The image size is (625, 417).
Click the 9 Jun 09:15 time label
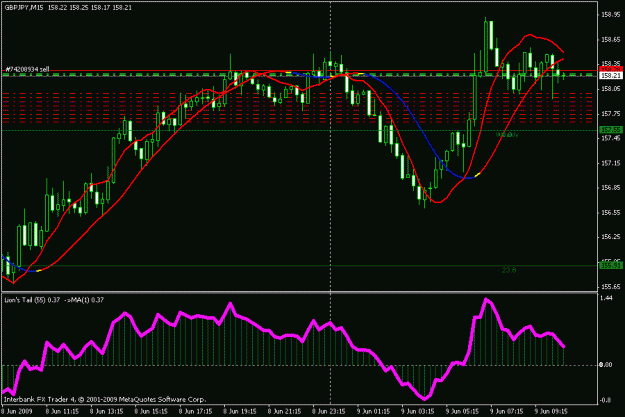click(551, 411)
